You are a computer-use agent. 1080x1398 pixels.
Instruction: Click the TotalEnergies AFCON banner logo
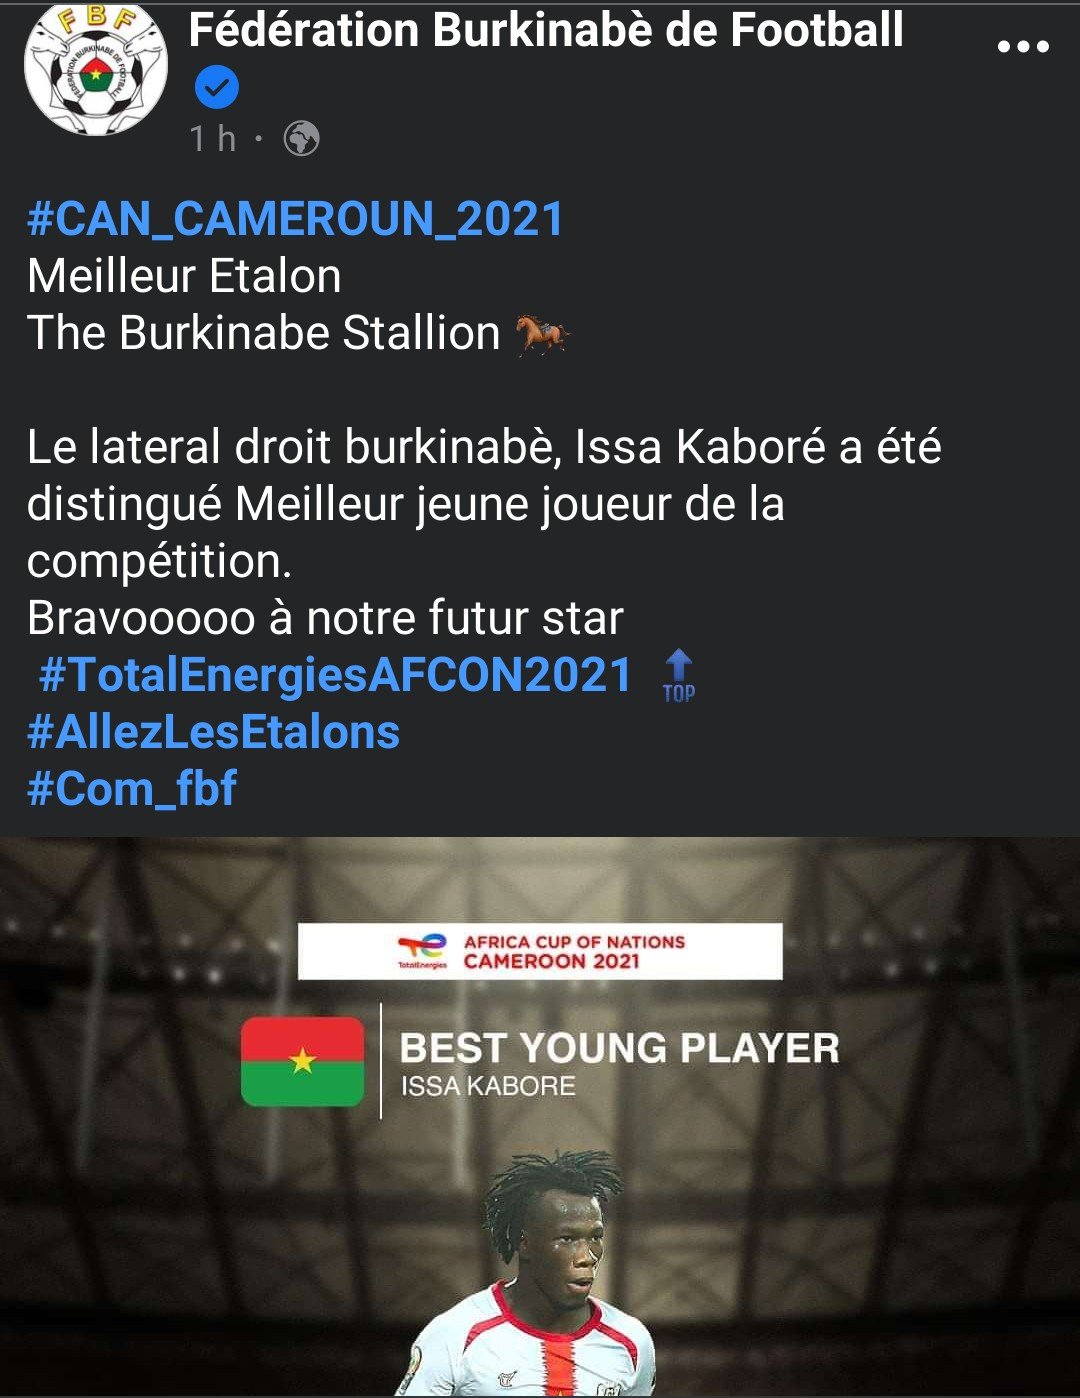coord(540,951)
